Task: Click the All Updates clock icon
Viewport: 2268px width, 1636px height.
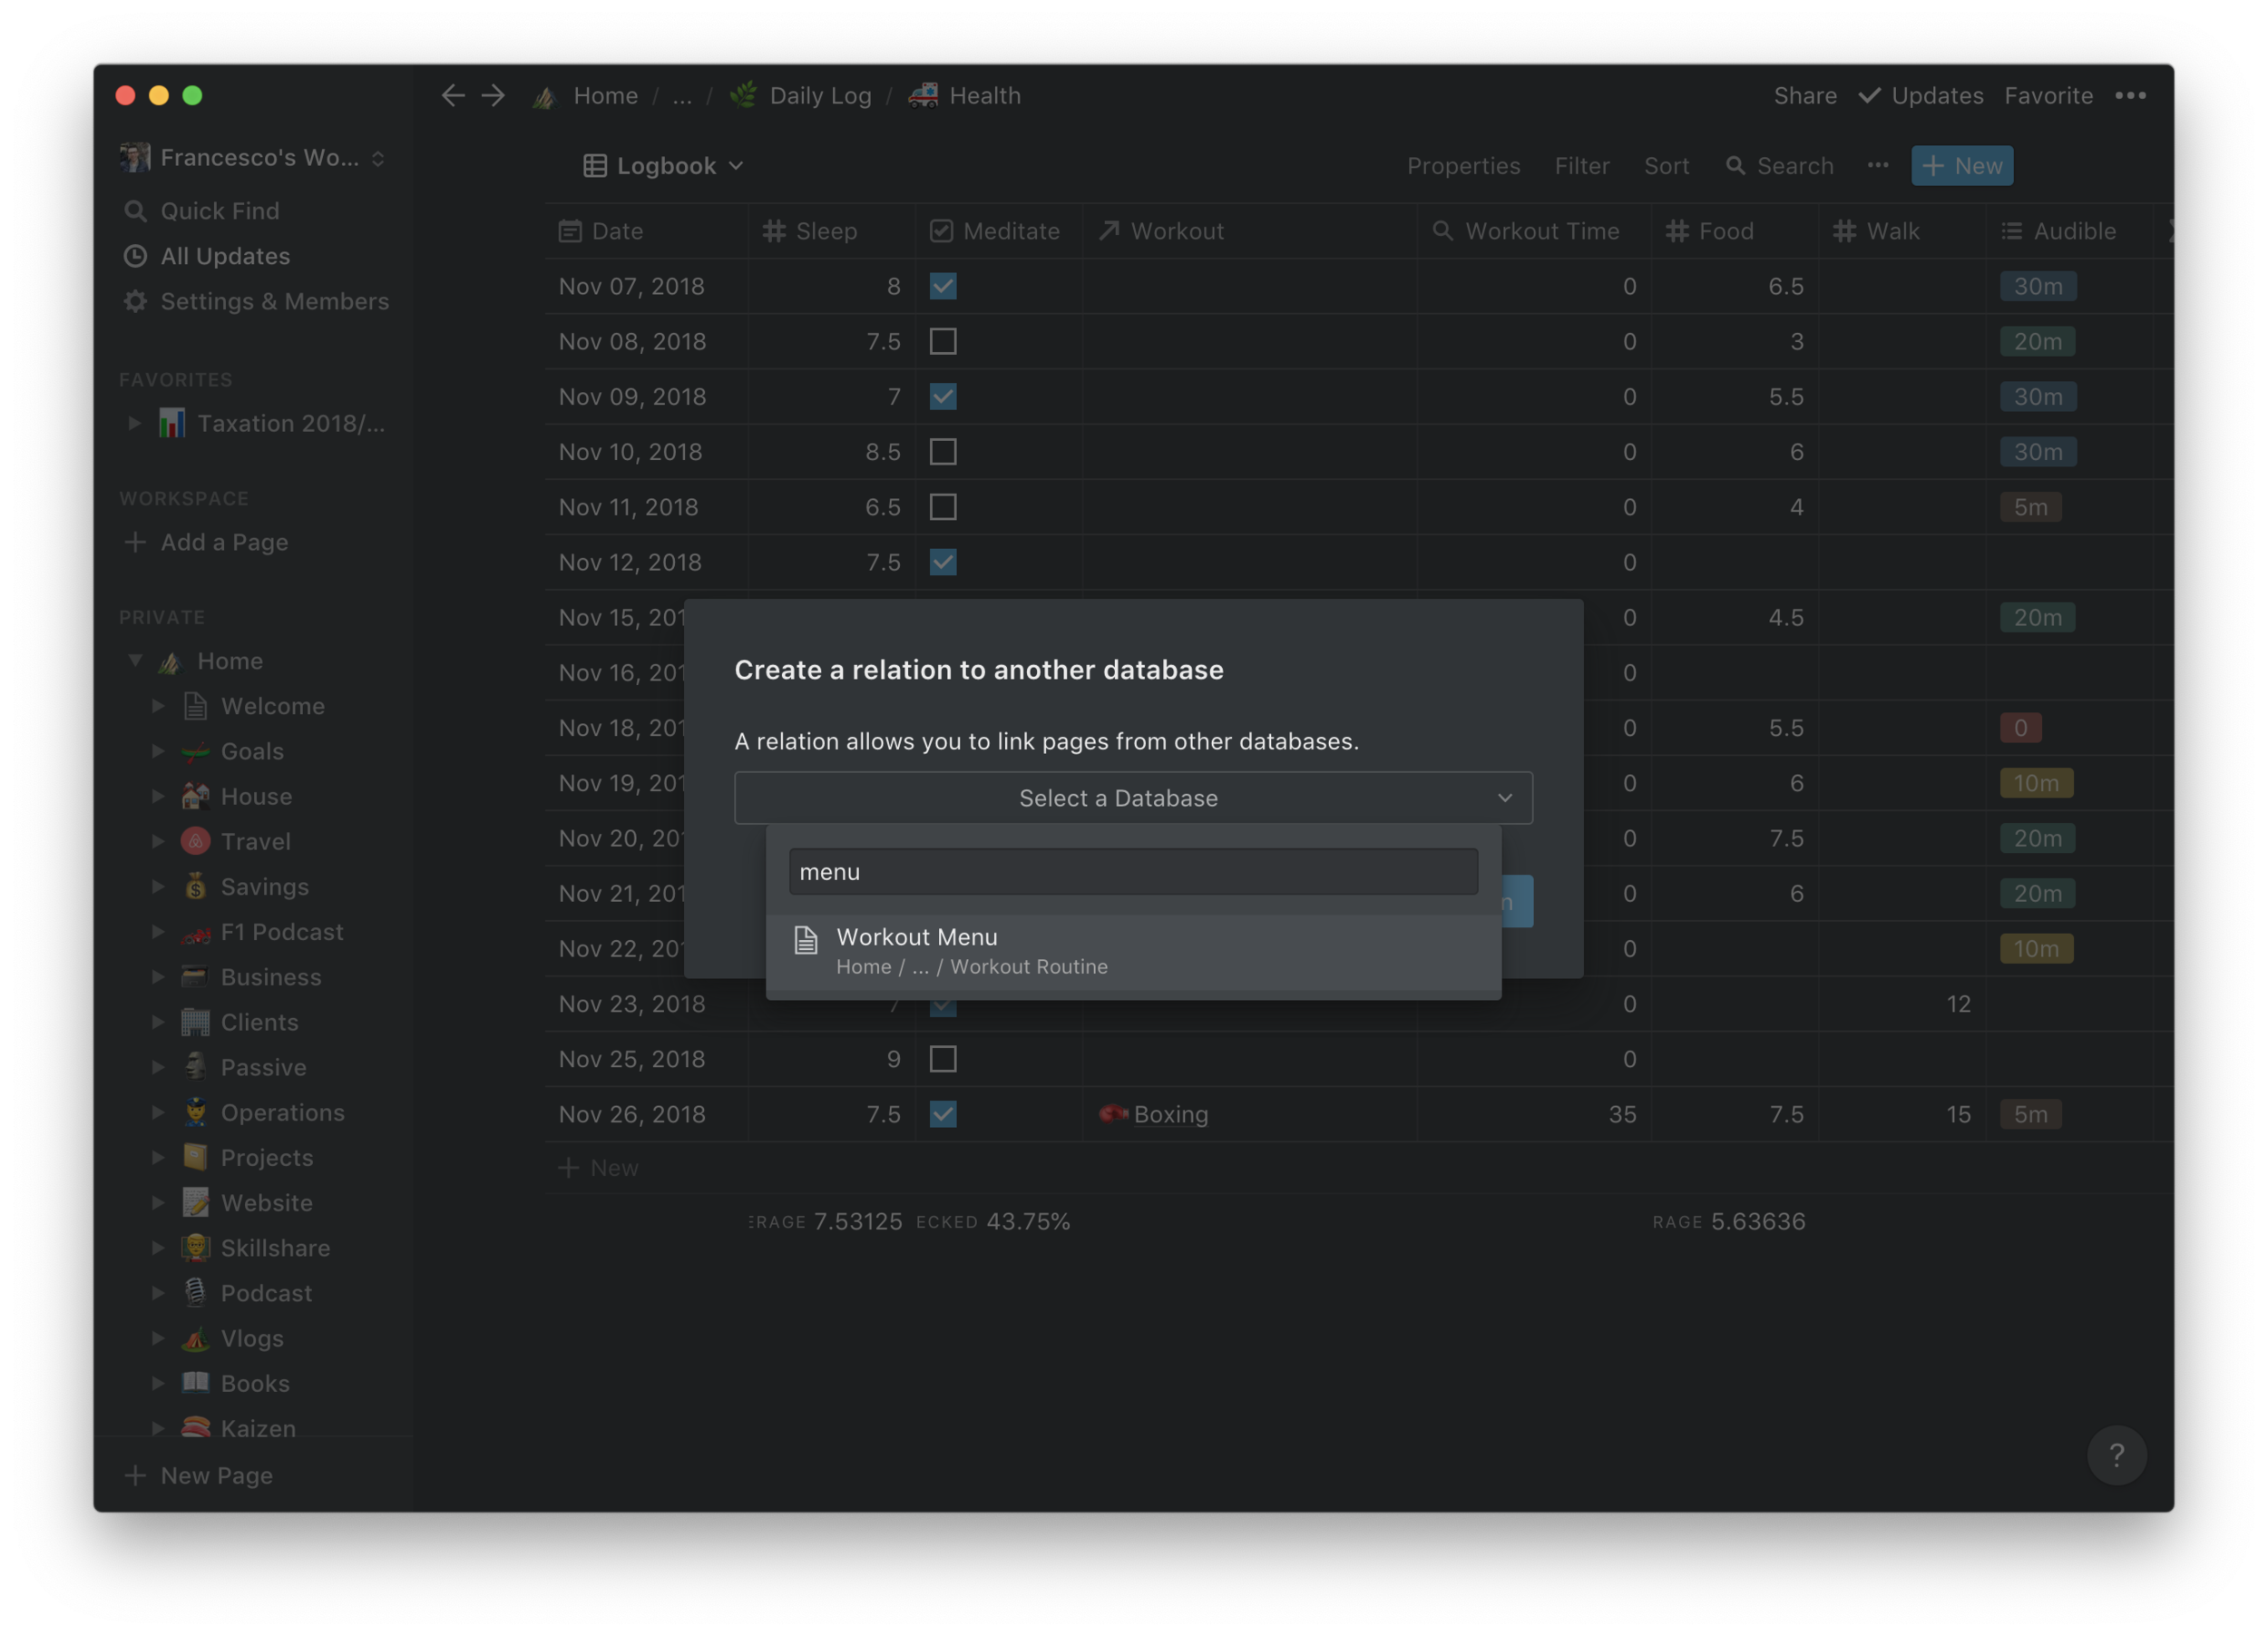Action: (x=135, y=256)
